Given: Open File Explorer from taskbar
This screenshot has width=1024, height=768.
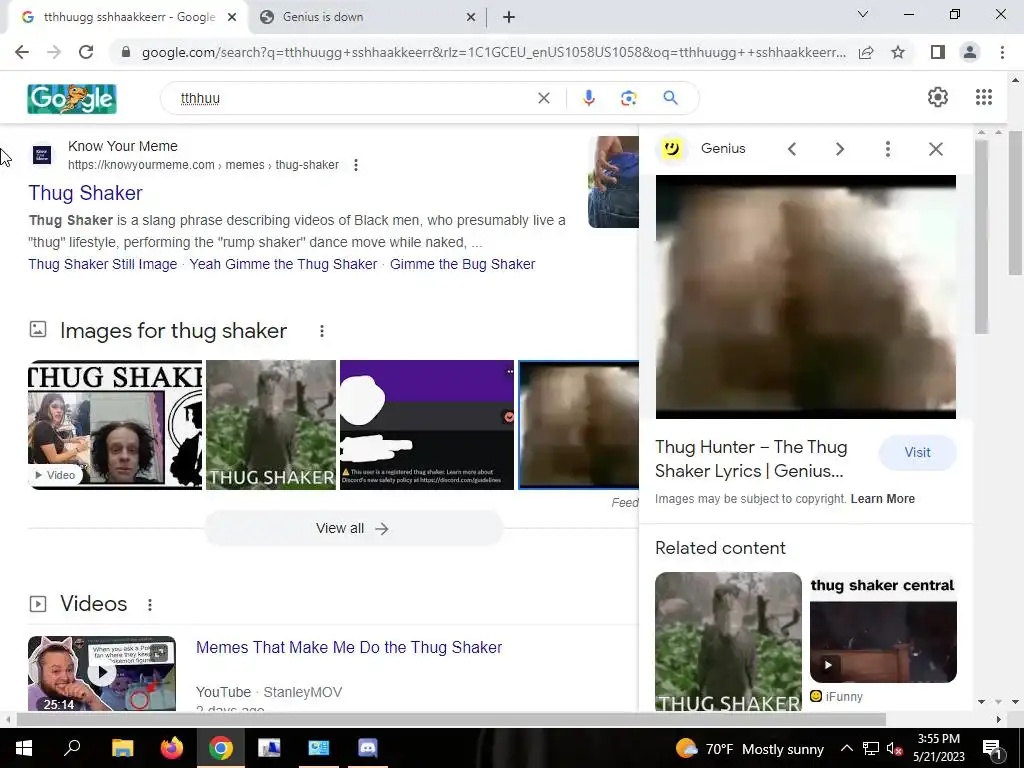Looking at the screenshot, I should [122, 748].
